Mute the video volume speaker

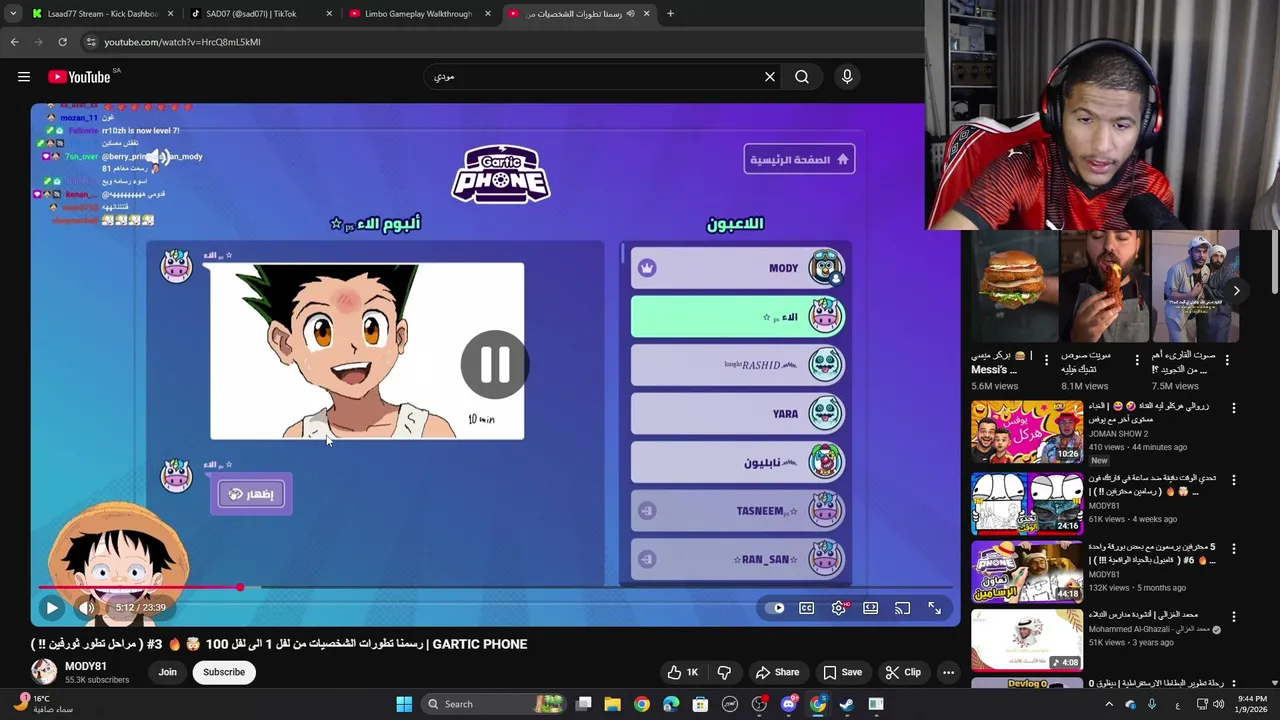pos(87,607)
